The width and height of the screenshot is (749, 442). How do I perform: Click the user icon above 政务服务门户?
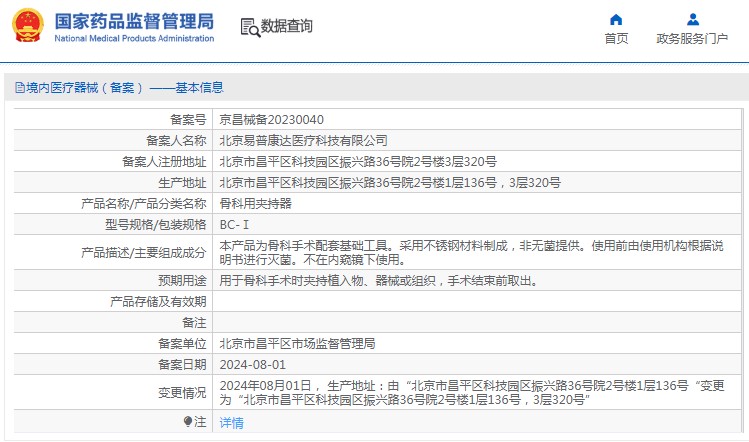pos(693,19)
